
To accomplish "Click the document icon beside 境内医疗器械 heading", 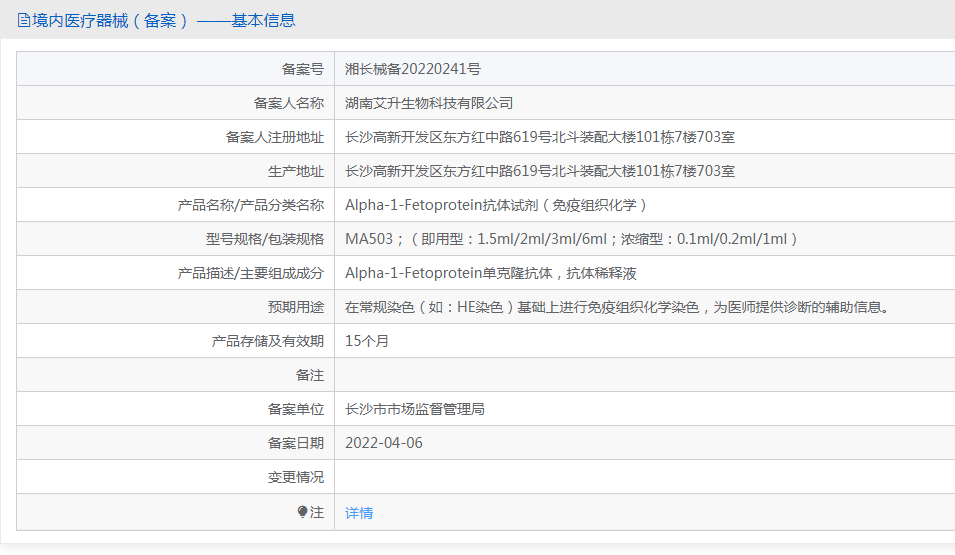I will (24, 21).
